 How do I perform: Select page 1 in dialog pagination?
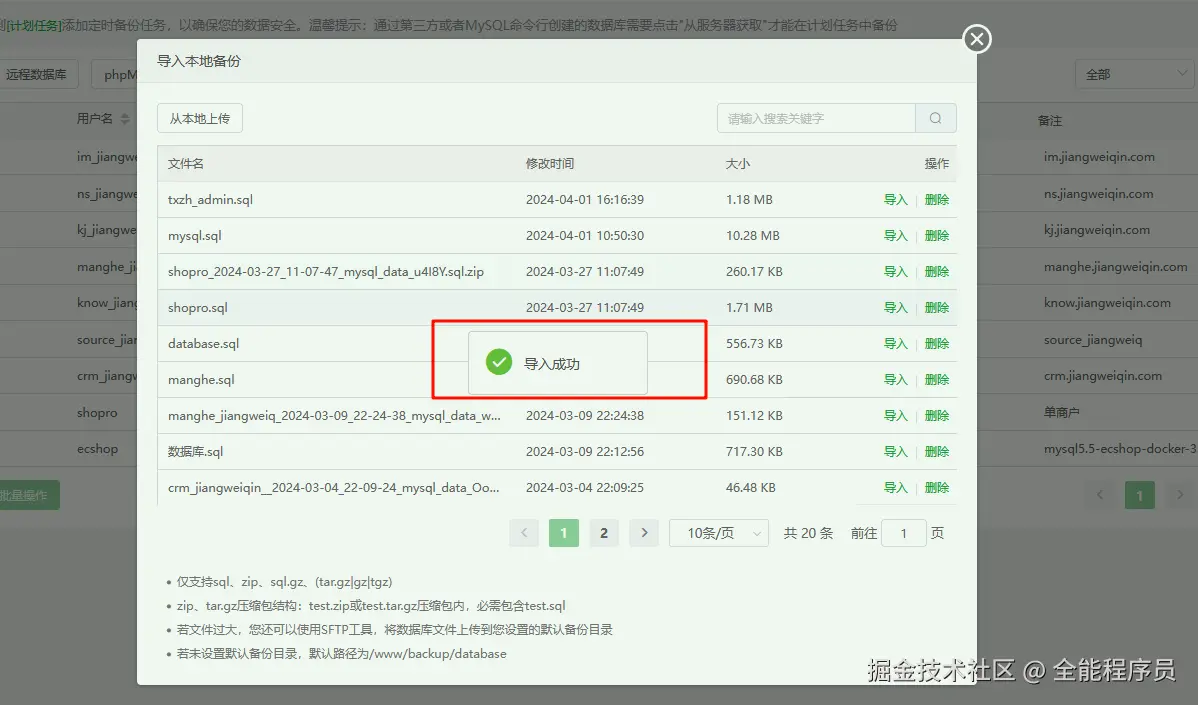click(564, 533)
